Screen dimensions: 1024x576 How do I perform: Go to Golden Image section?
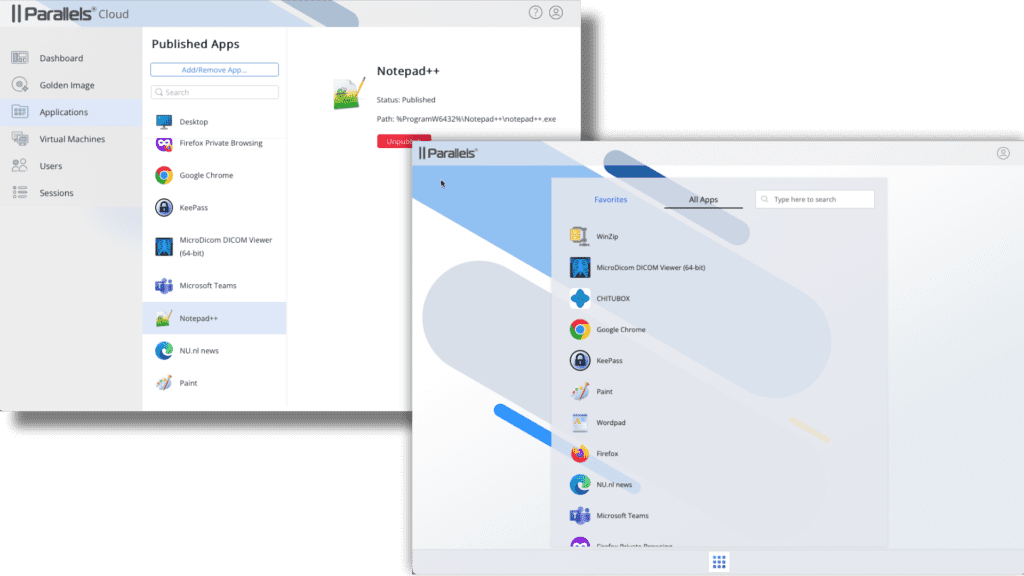(67, 85)
